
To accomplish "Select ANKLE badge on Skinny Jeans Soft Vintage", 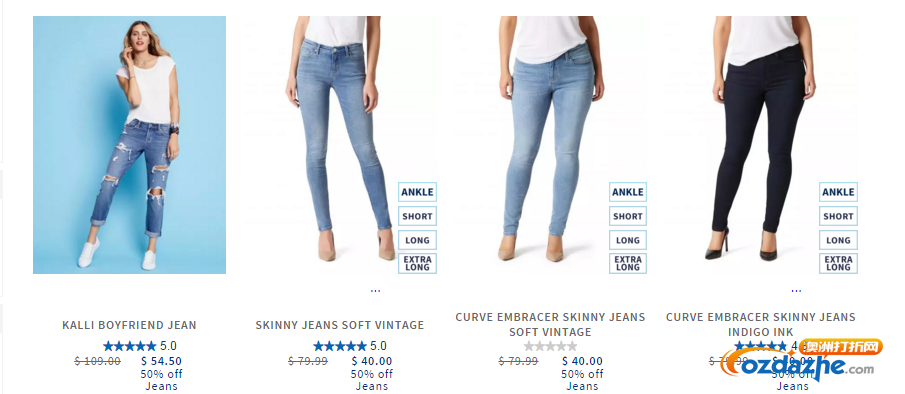I will 417,192.
